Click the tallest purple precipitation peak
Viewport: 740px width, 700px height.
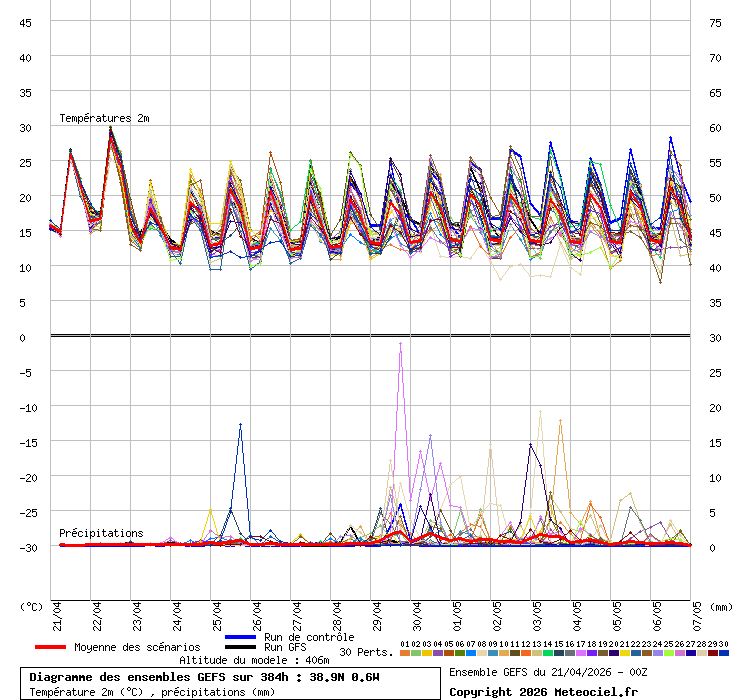click(x=401, y=343)
